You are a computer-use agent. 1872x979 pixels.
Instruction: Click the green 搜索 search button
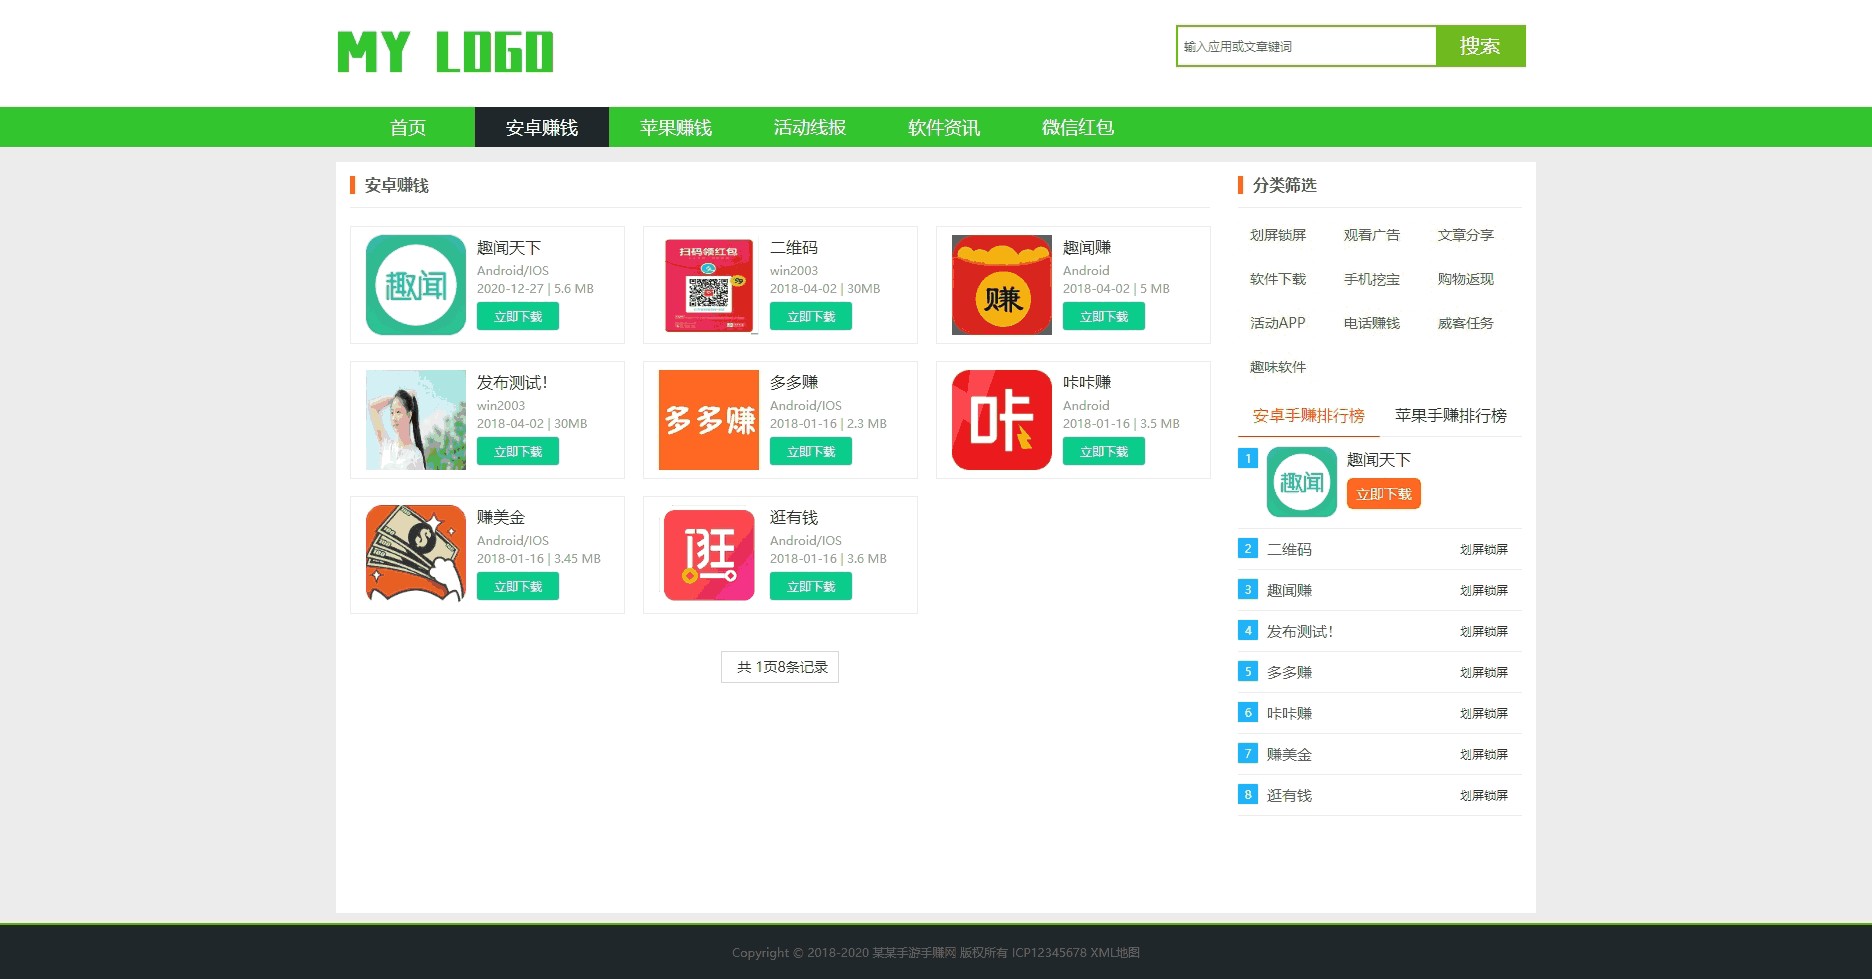tap(1480, 45)
